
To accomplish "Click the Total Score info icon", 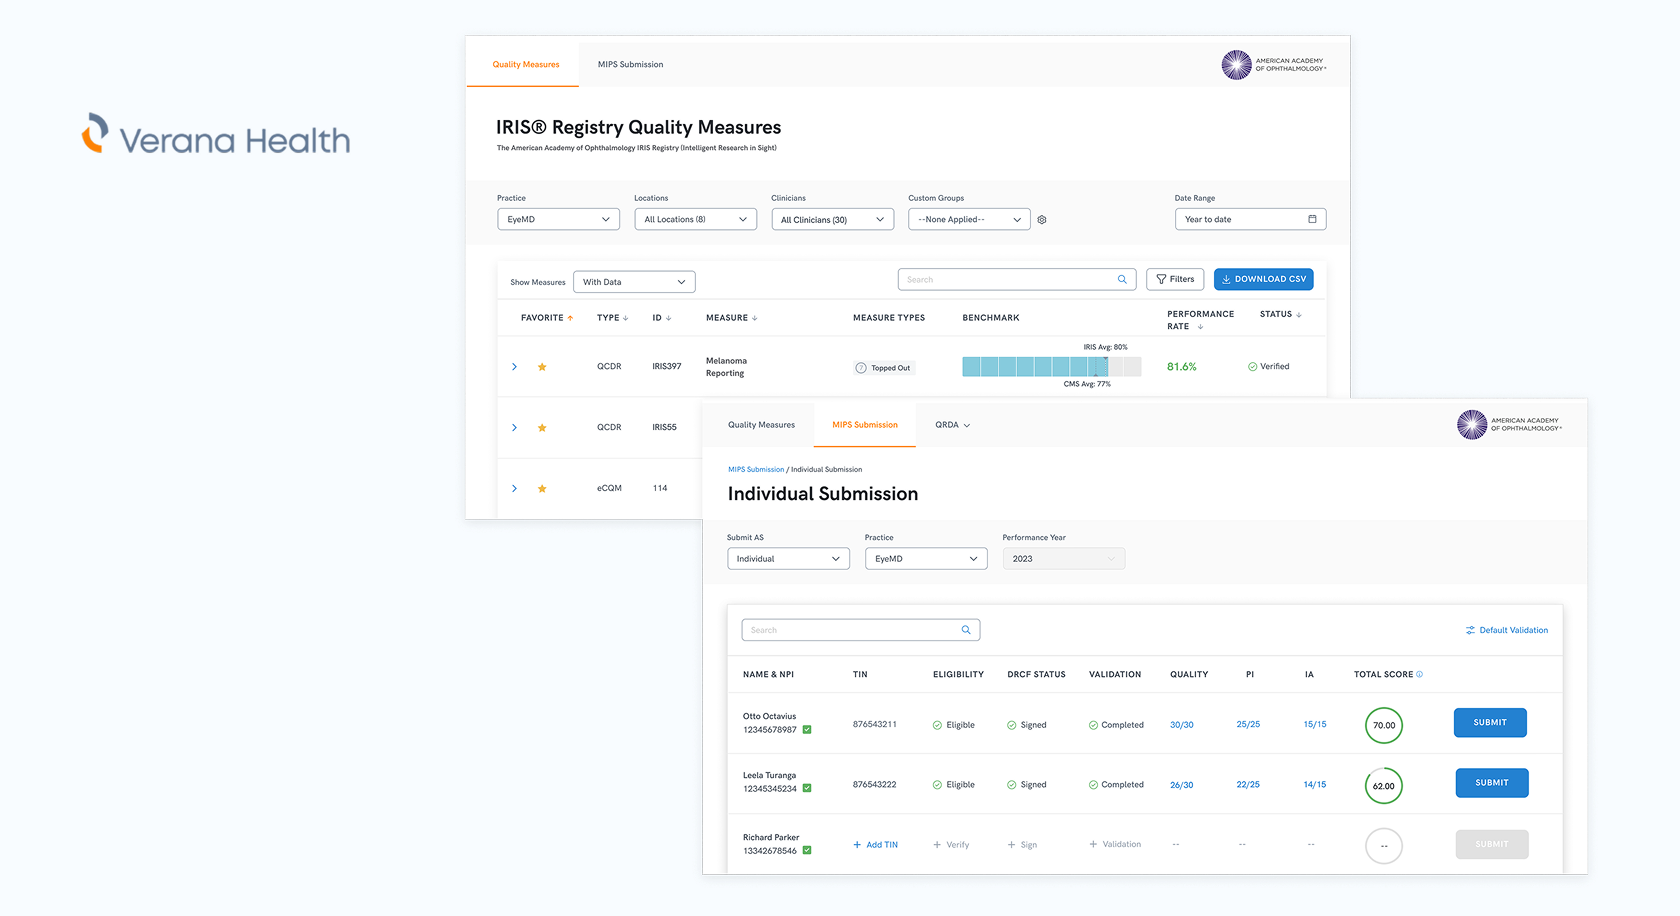I will tap(1420, 674).
